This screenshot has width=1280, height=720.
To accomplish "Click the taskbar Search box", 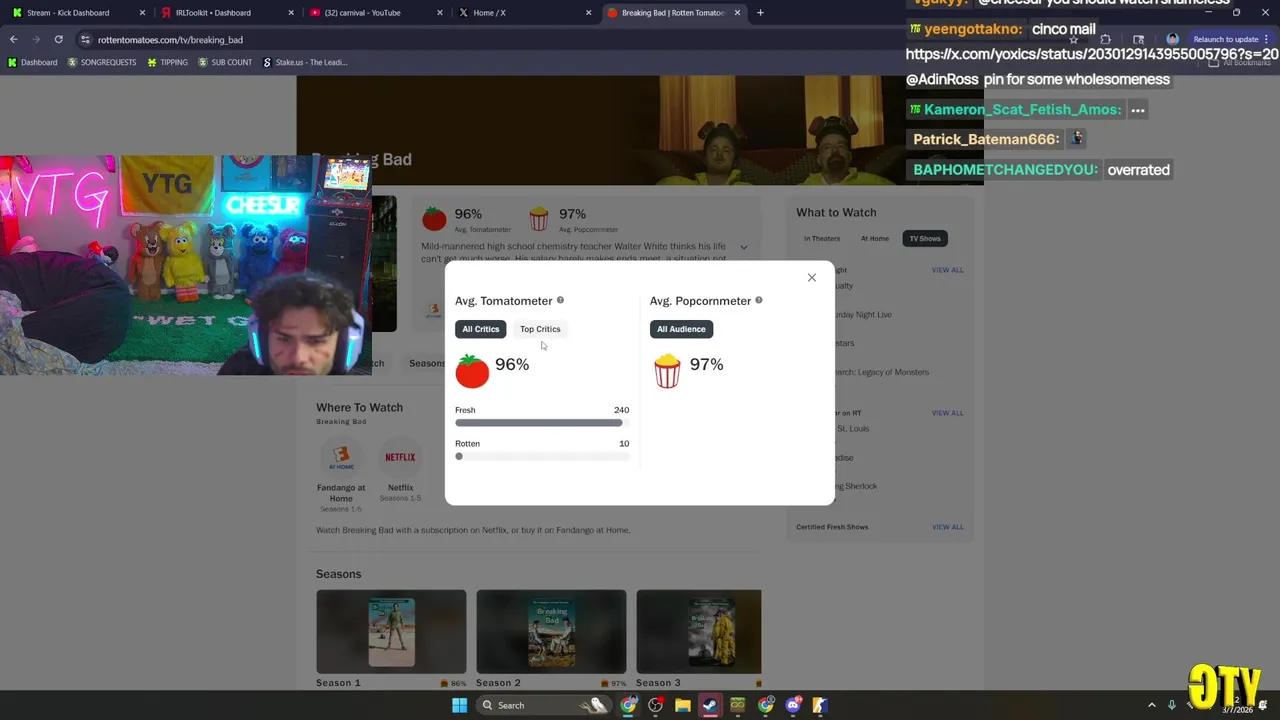I will click(x=545, y=705).
